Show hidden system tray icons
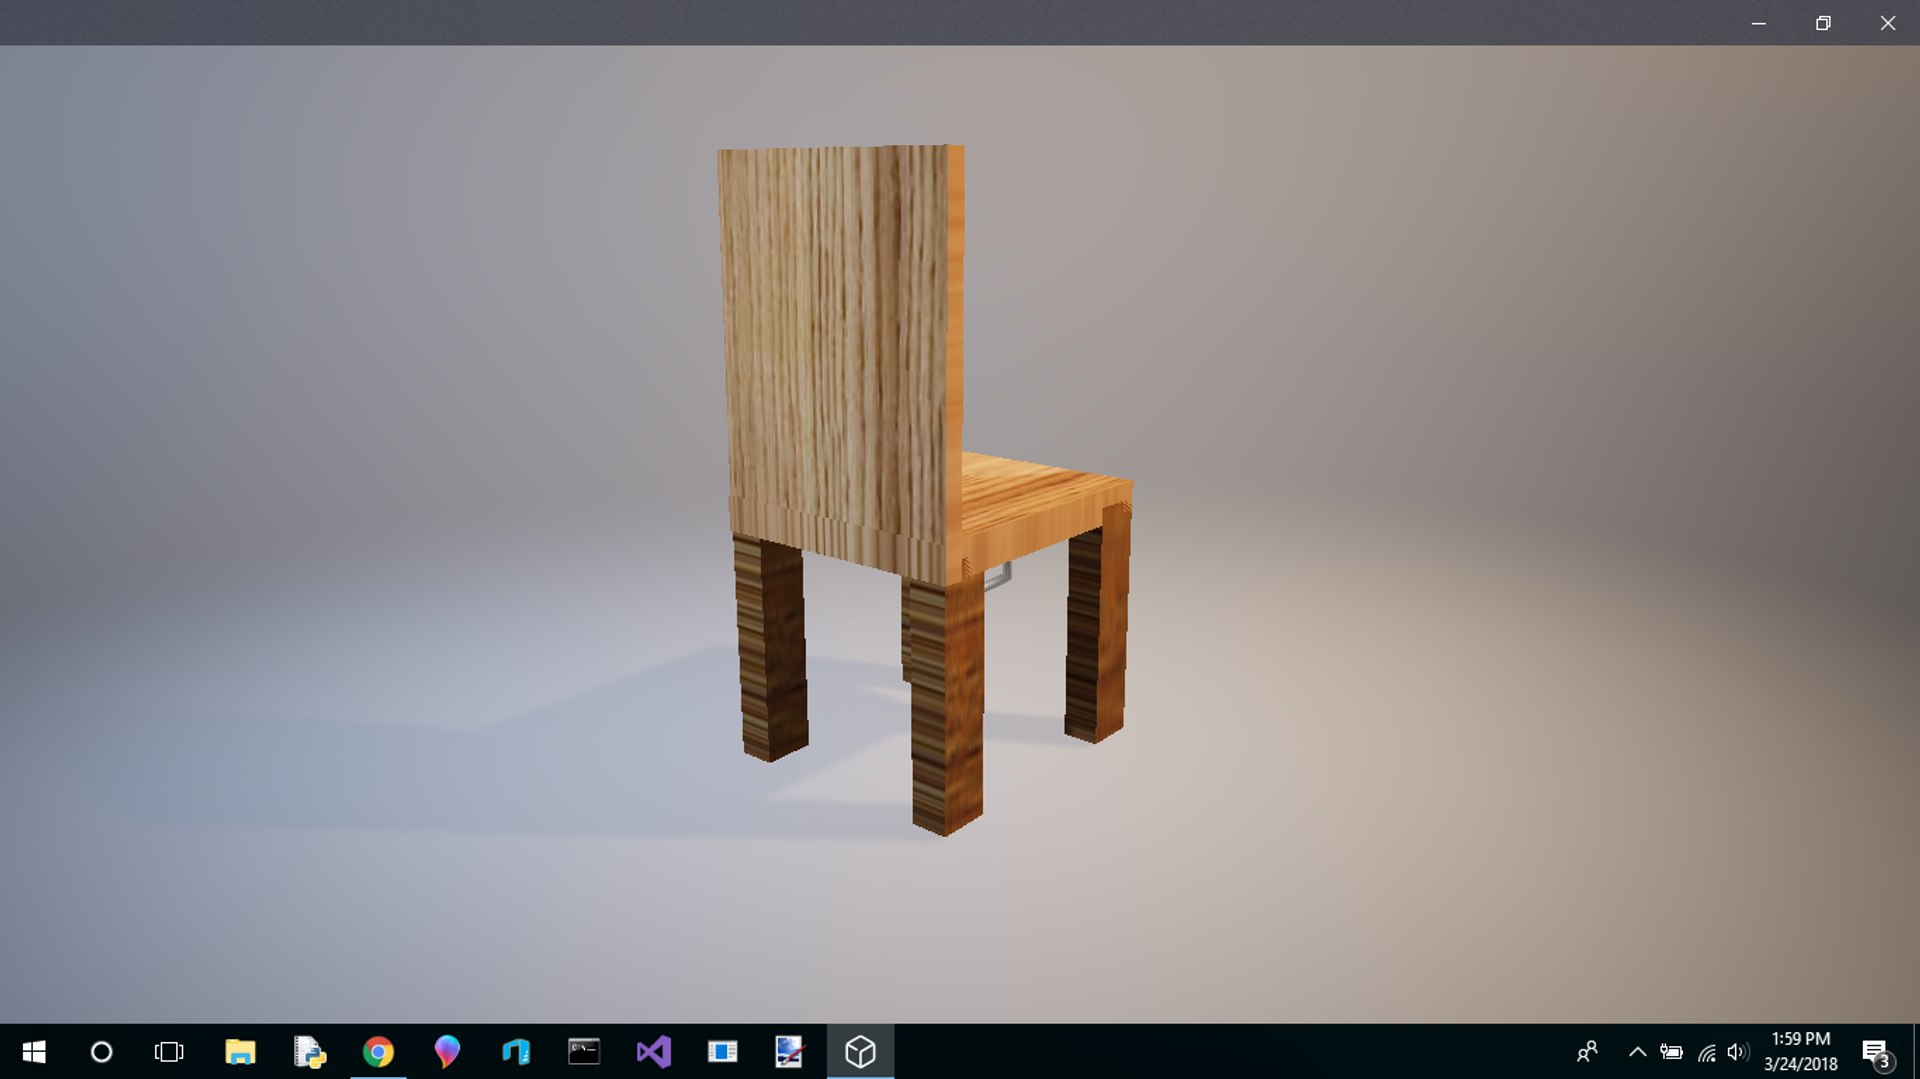This screenshot has height=1079, width=1920. tap(1637, 1052)
